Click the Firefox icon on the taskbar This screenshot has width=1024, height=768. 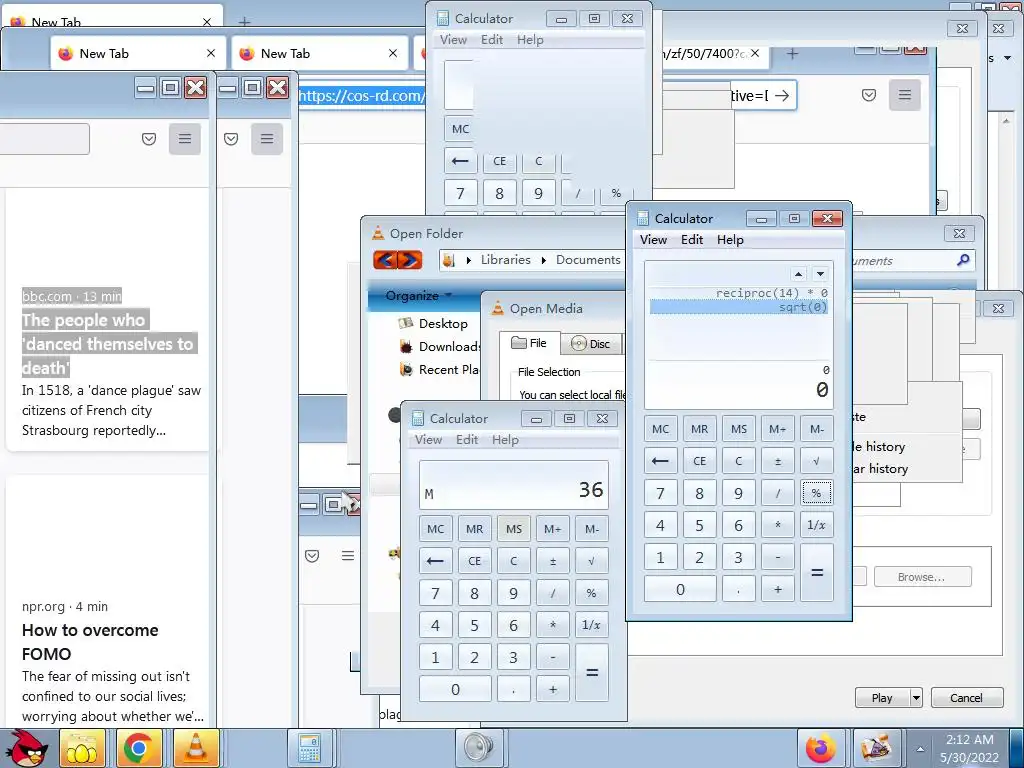(820, 748)
